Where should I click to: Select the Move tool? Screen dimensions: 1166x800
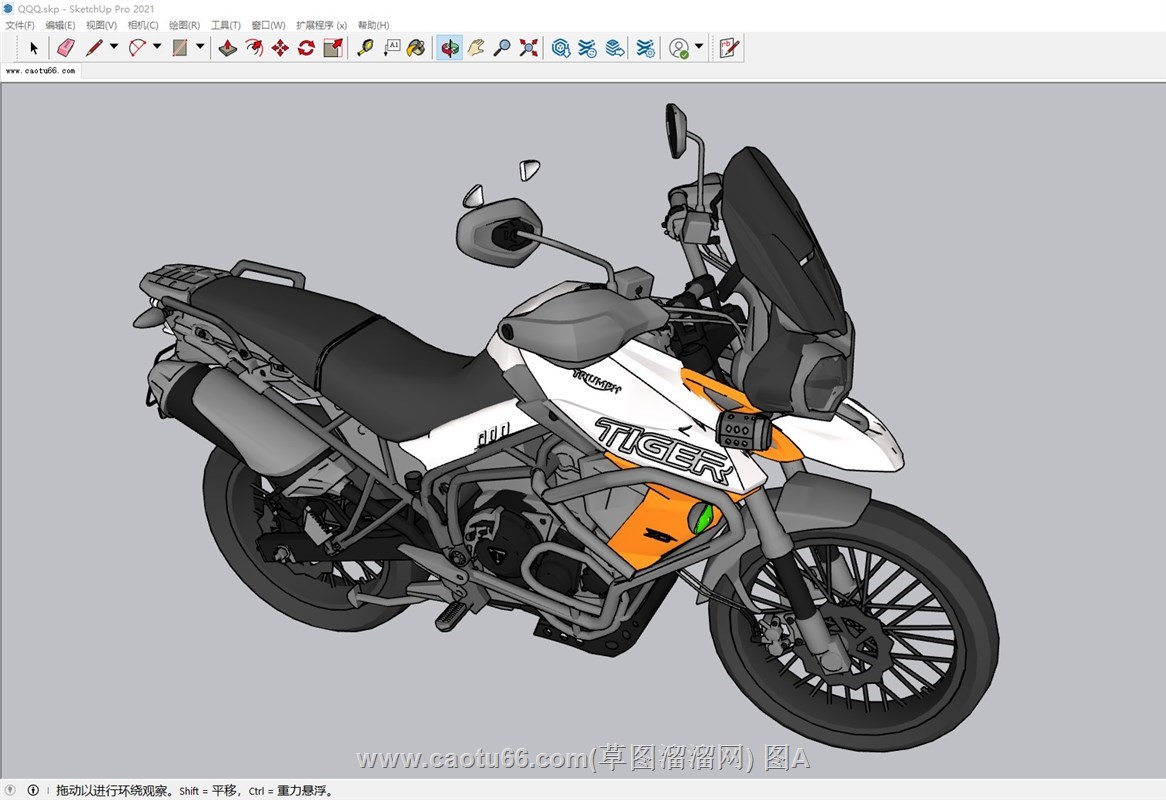point(280,48)
